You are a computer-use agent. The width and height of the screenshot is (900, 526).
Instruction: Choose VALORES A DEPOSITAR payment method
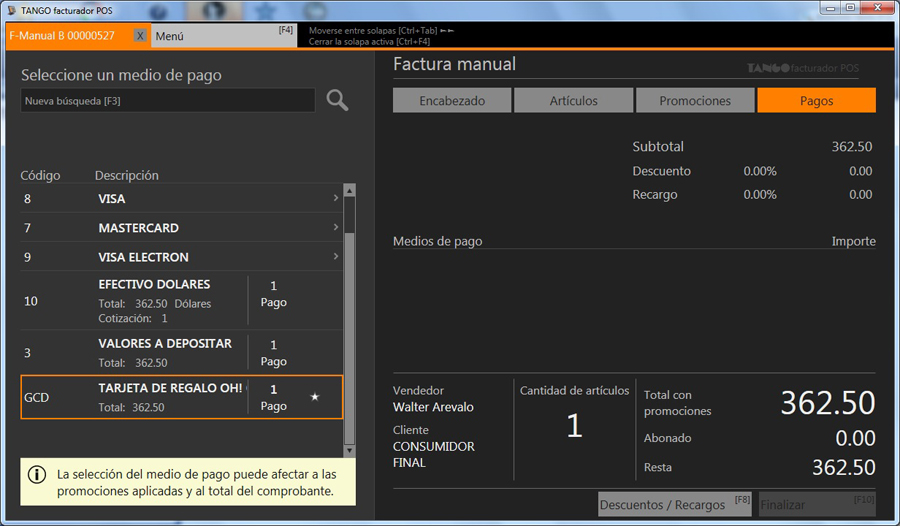181,352
